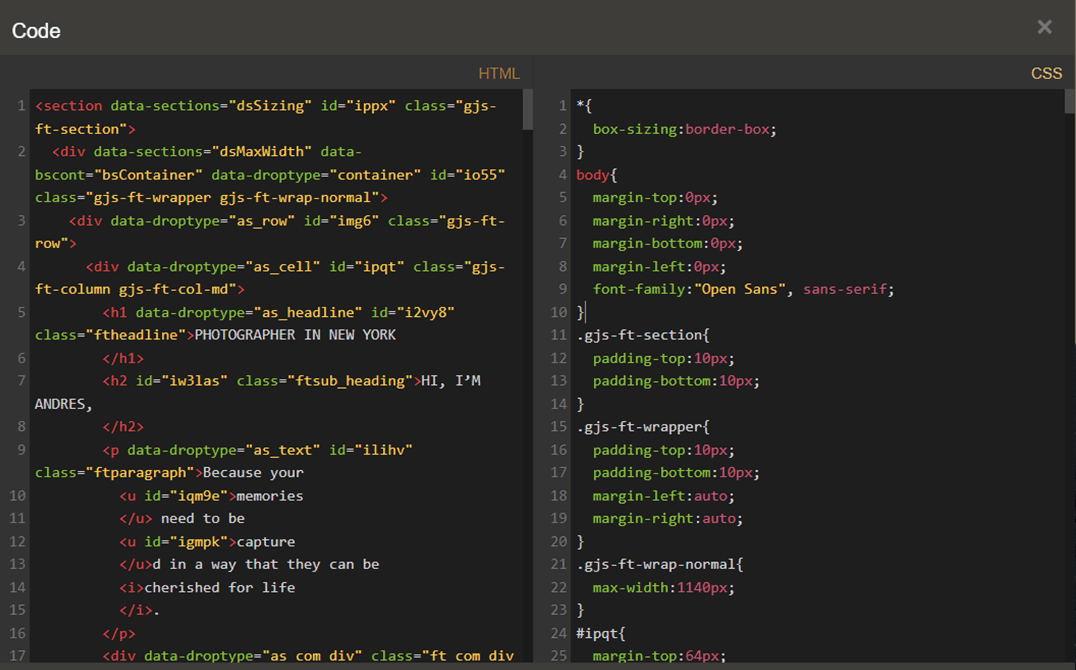Image resolution: width=1076 pixels, height=670 pixels.
Task: Click the '#ipqt{' selector in CSS
Action: (600, 633)
